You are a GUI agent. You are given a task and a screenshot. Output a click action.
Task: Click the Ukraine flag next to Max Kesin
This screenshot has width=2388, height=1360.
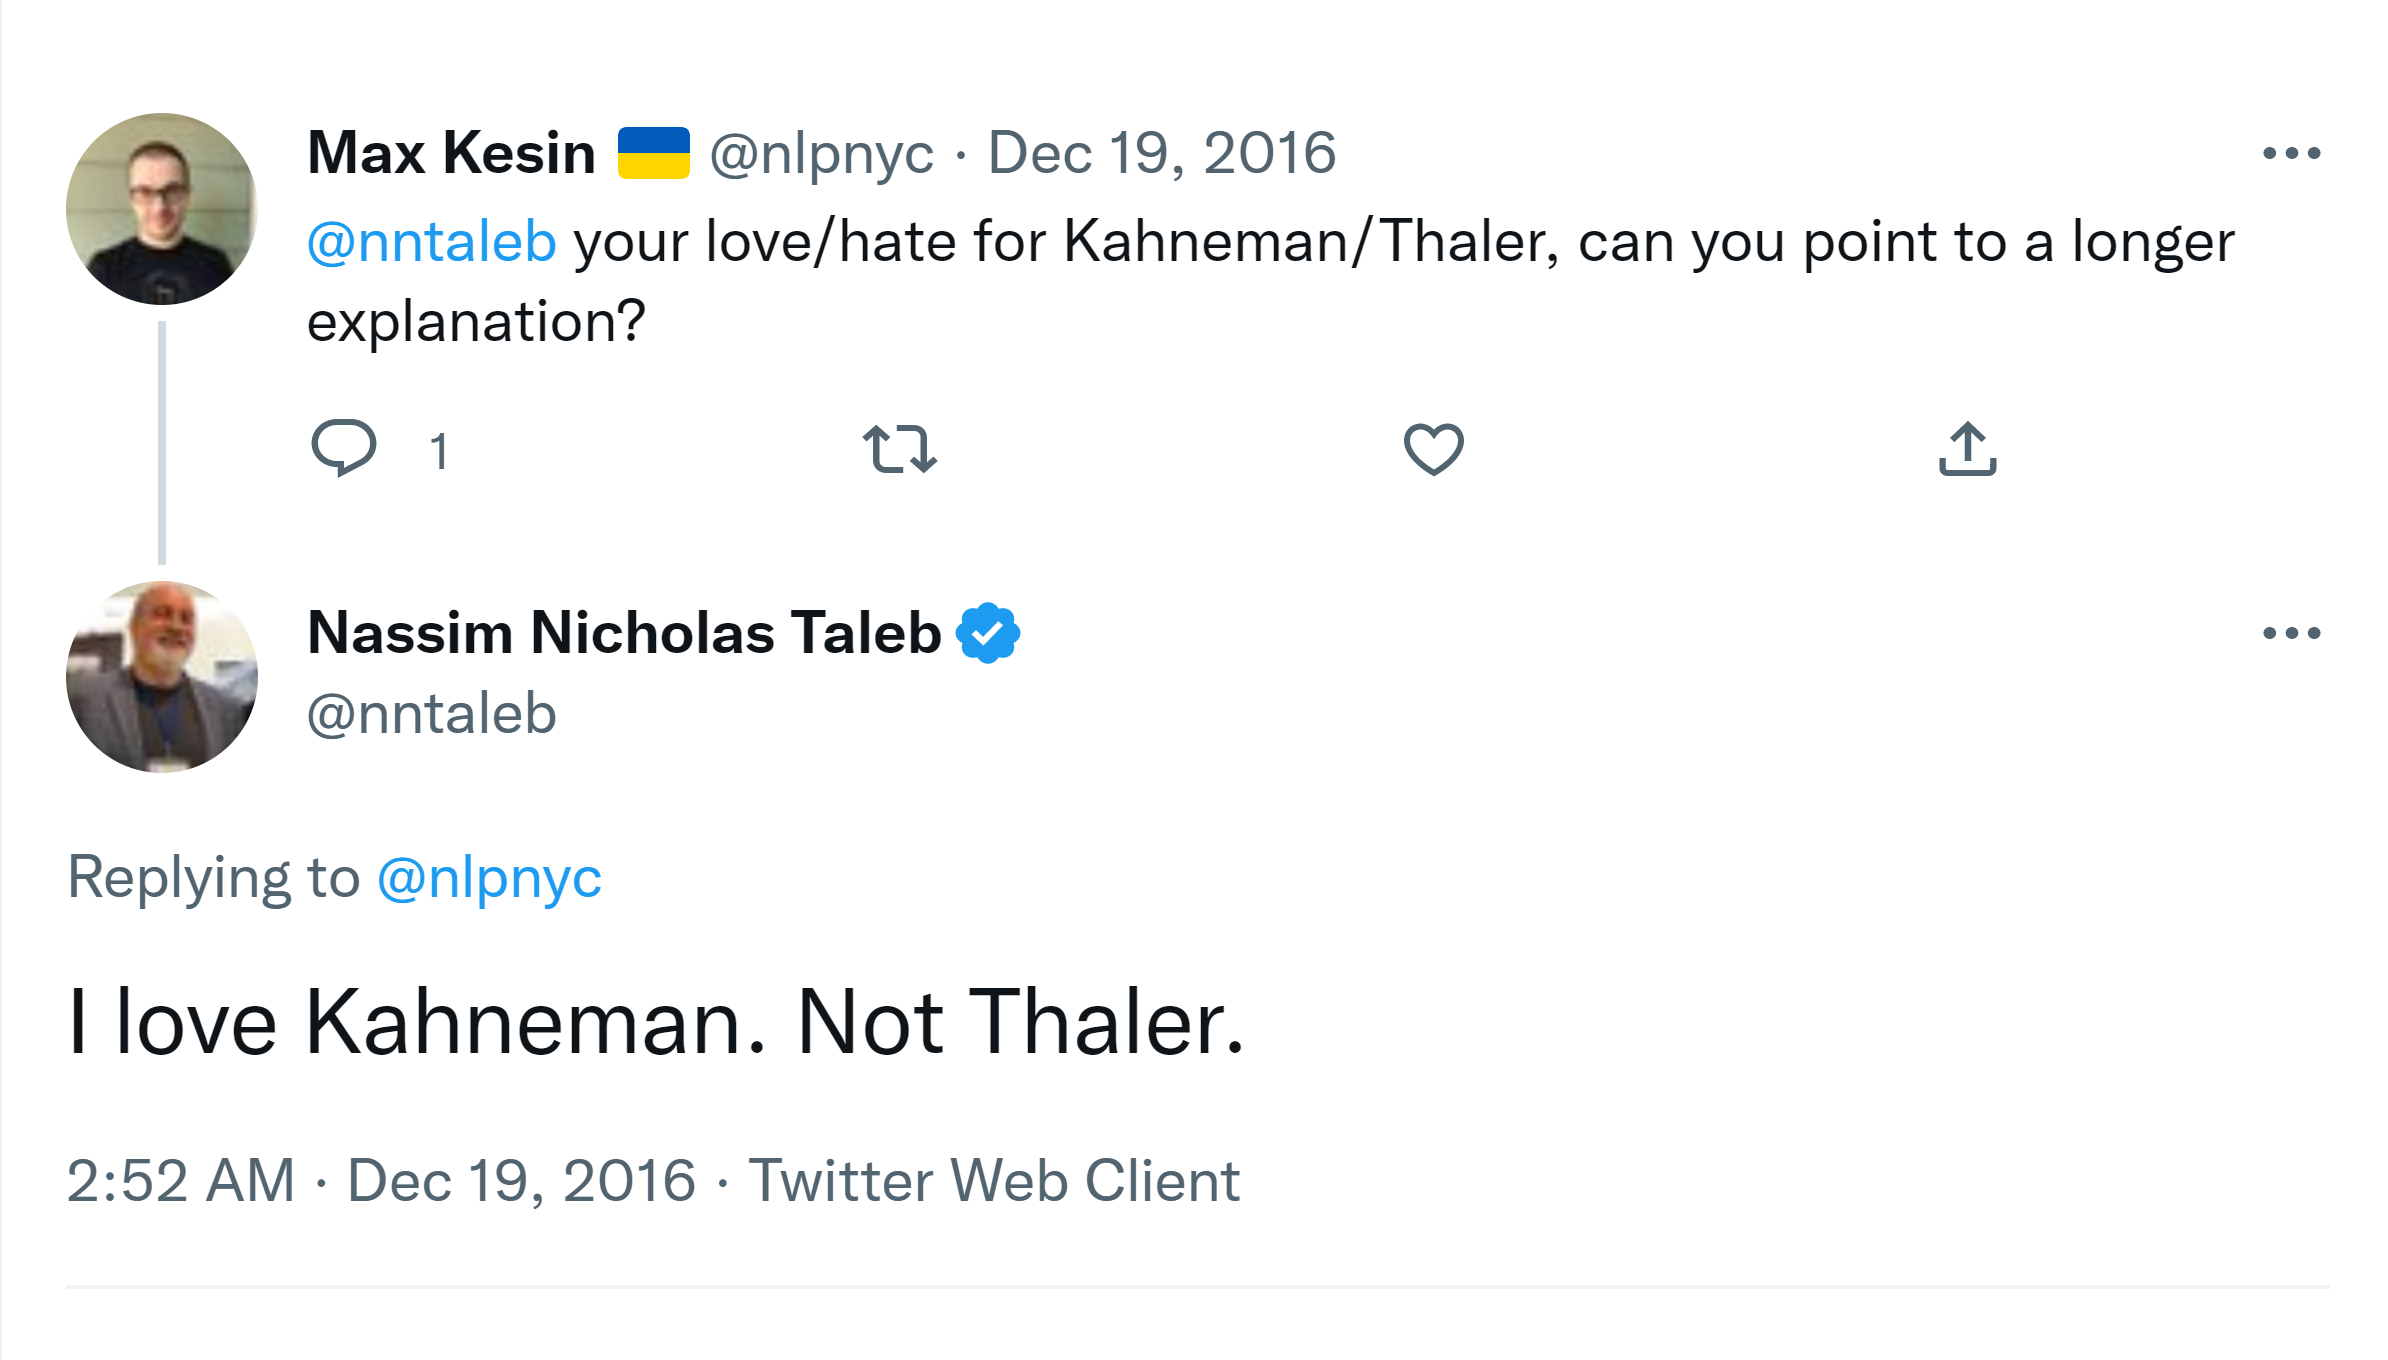point(653,153)
